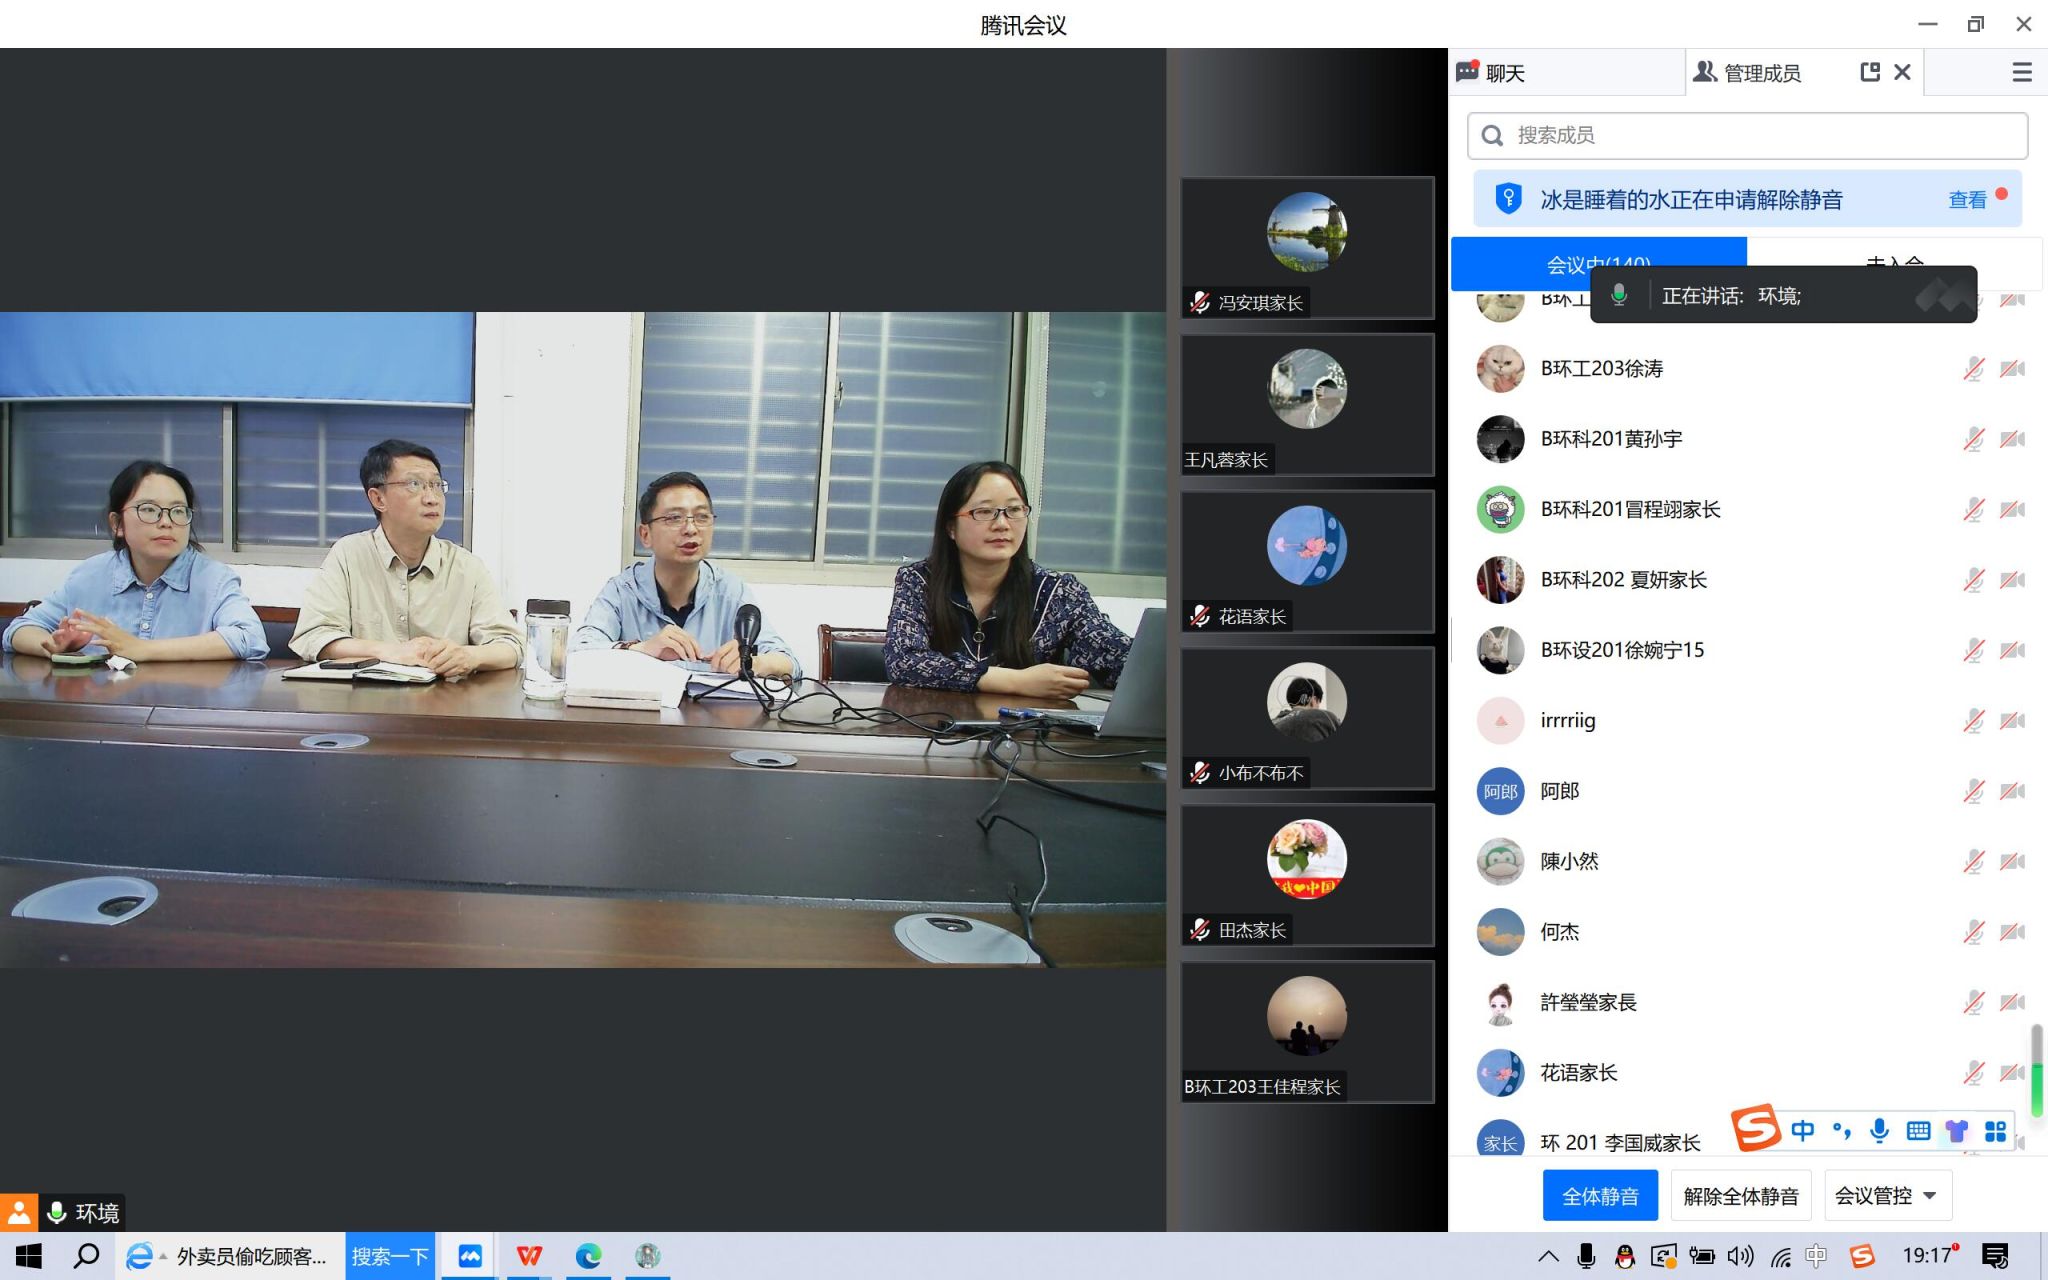Toggle microphone mute for B环工203徐涛

pyautogui.click(x=1973, y=369)
